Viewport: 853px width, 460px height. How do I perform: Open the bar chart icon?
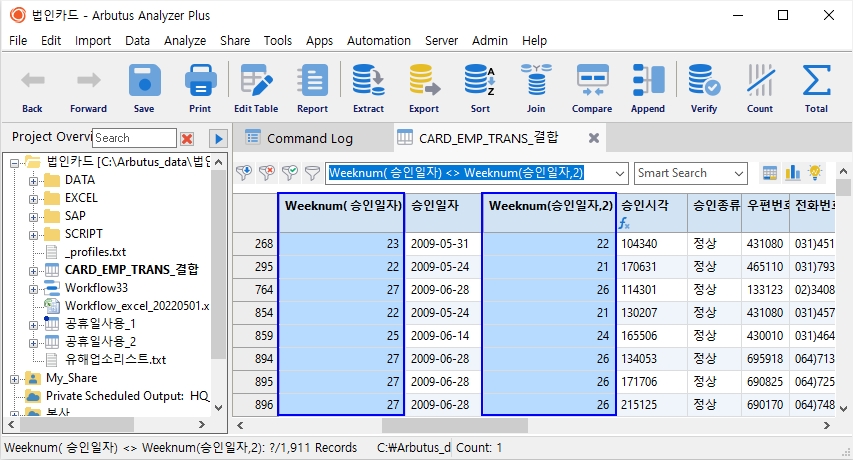point(793,173)
